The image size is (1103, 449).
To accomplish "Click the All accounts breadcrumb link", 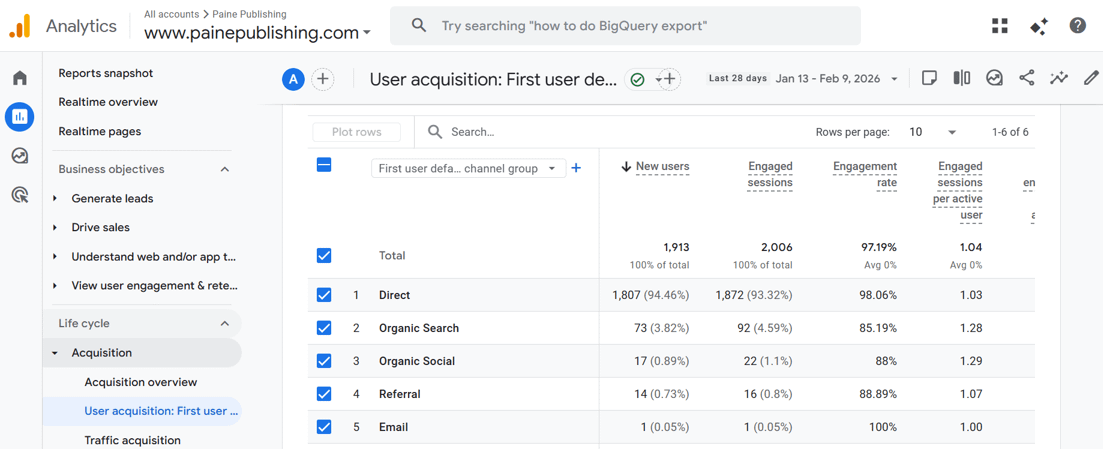I will pos(172,14).
